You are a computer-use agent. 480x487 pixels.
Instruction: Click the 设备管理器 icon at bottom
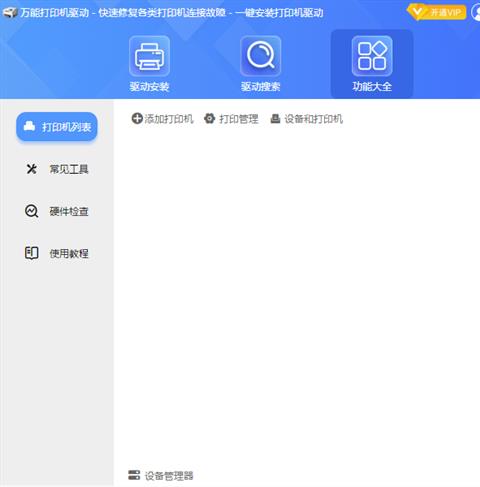(x=134, y=475)
